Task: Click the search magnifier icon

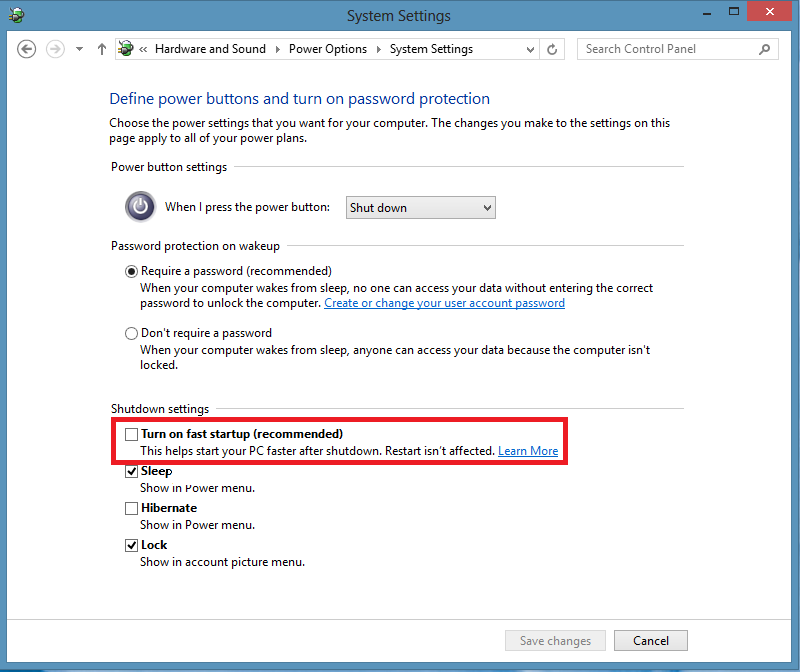Action: point(765,48)
